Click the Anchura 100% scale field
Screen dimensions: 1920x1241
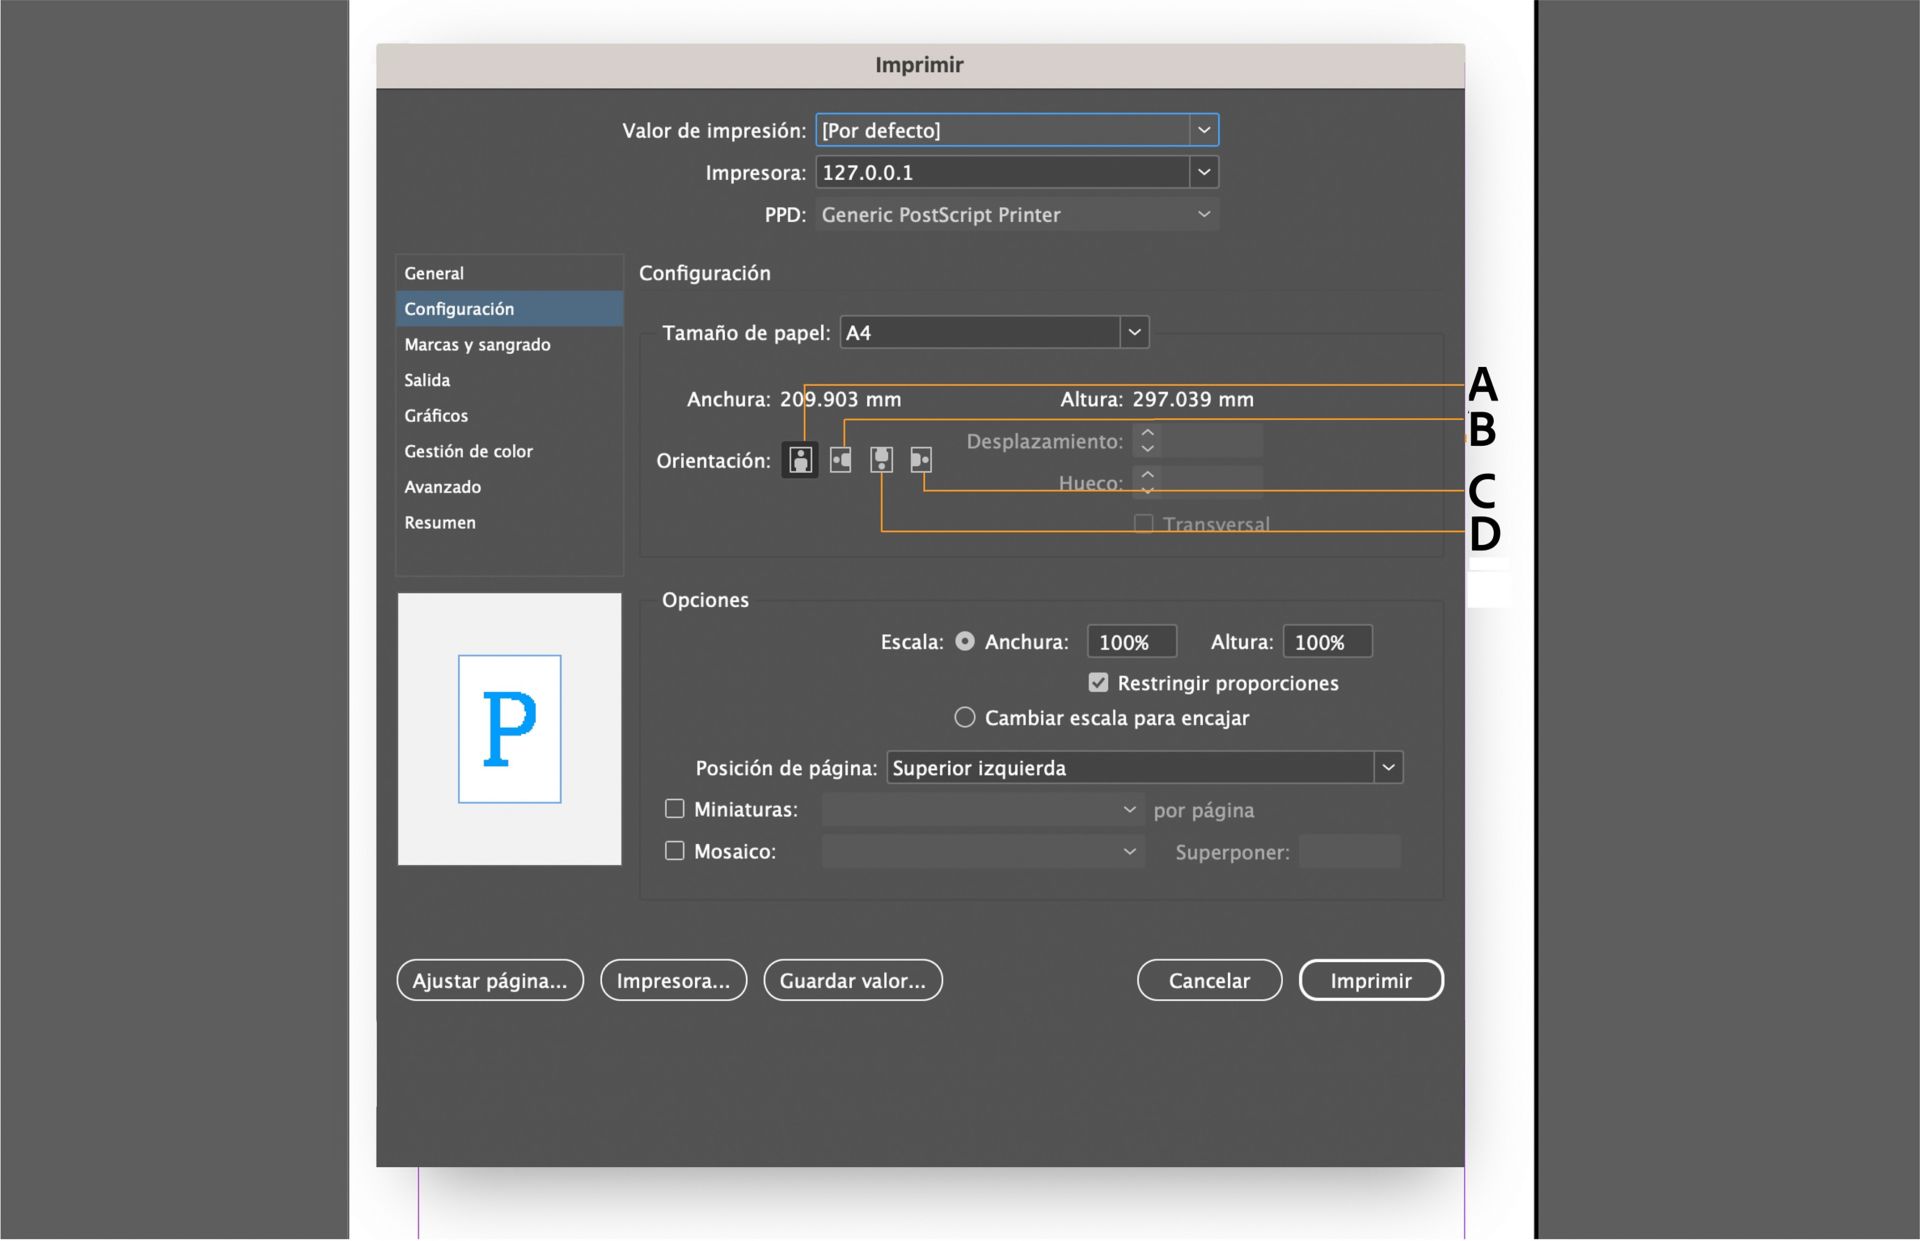tap(1131, 641)
